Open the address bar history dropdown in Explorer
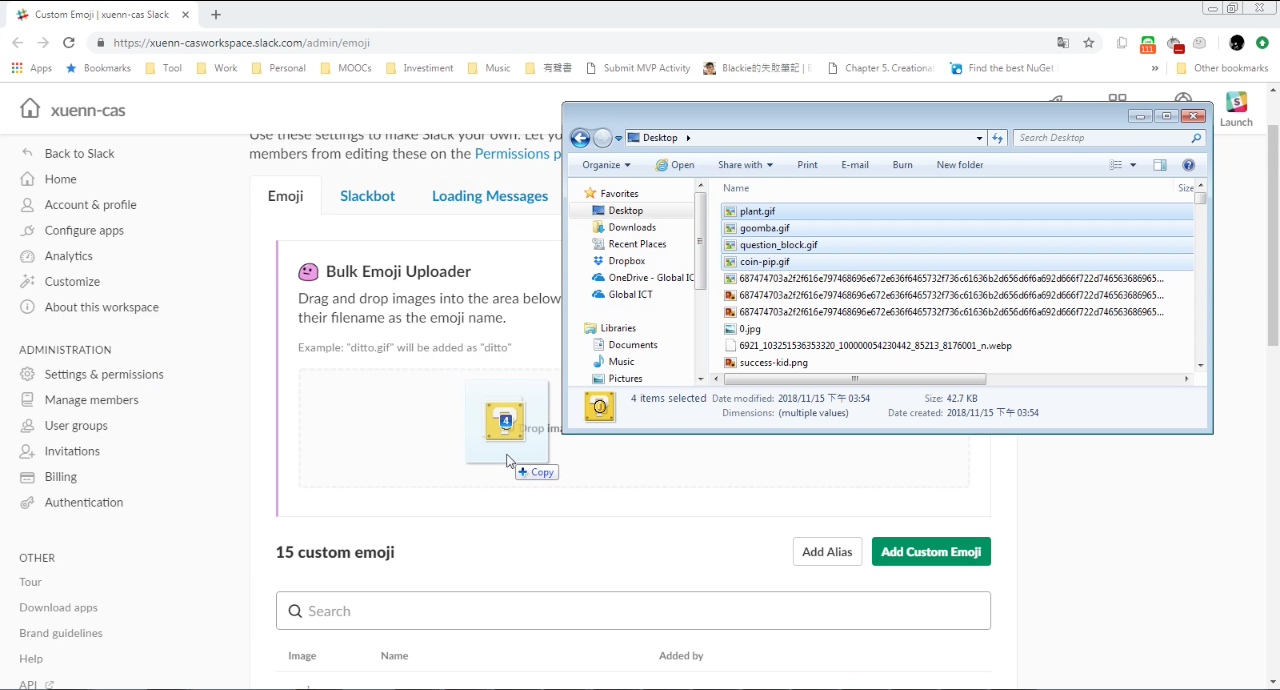 (x=979, y=138)
